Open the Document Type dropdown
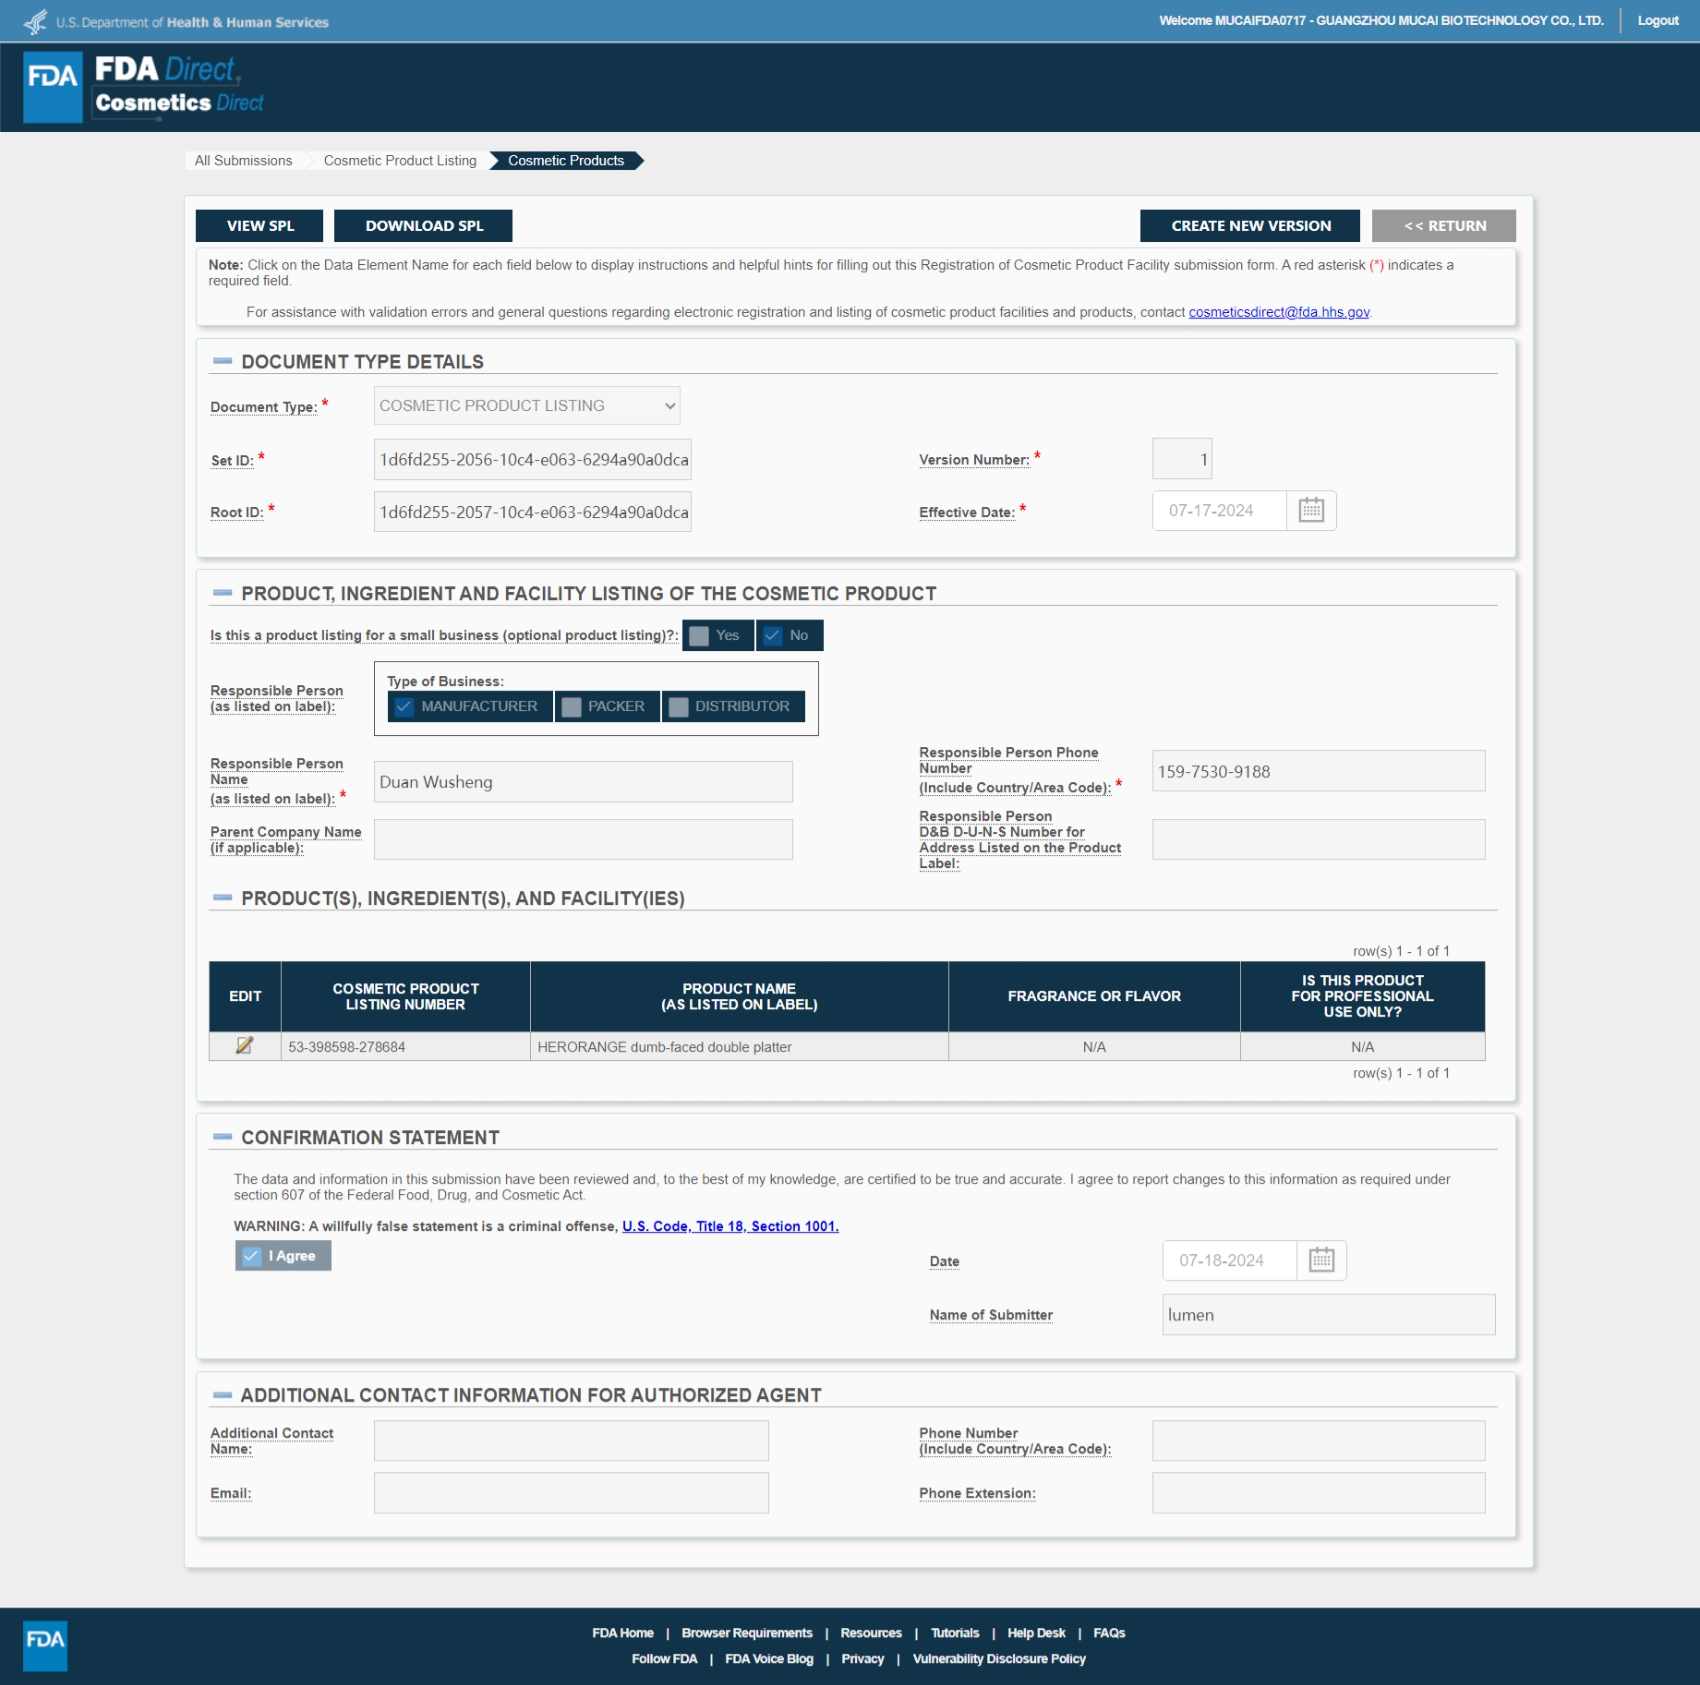 527,406
